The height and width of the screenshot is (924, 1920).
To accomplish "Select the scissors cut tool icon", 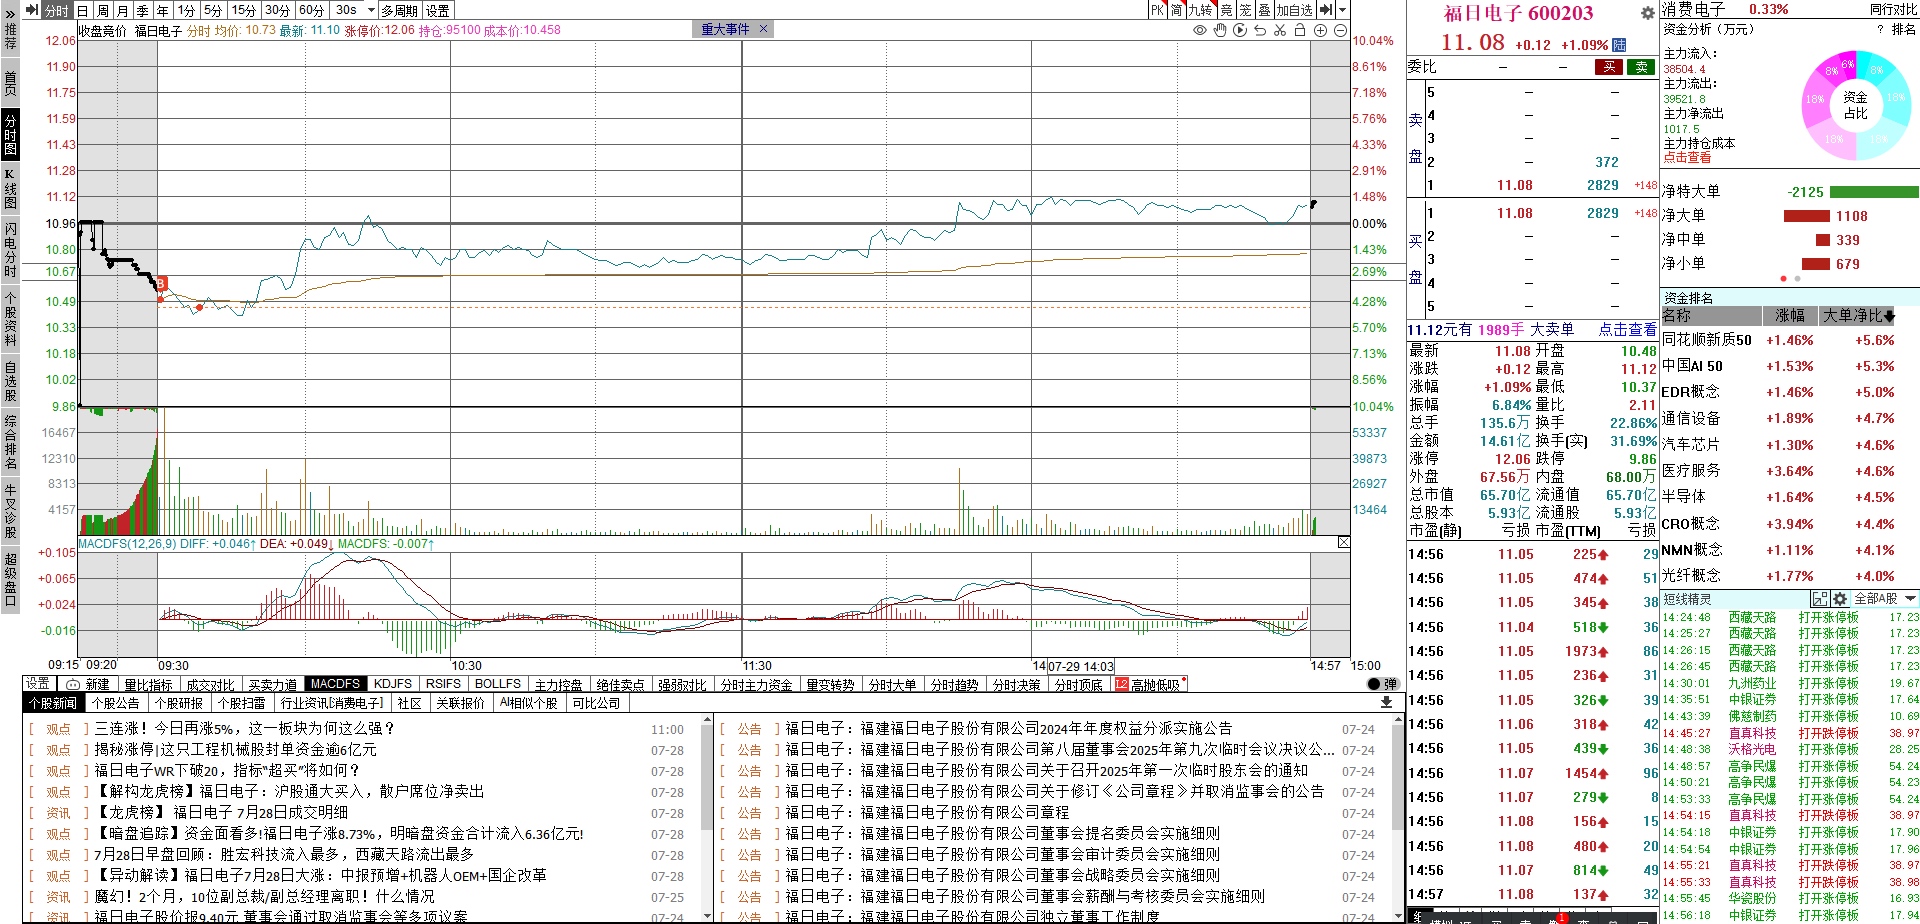I will 1280,30.
